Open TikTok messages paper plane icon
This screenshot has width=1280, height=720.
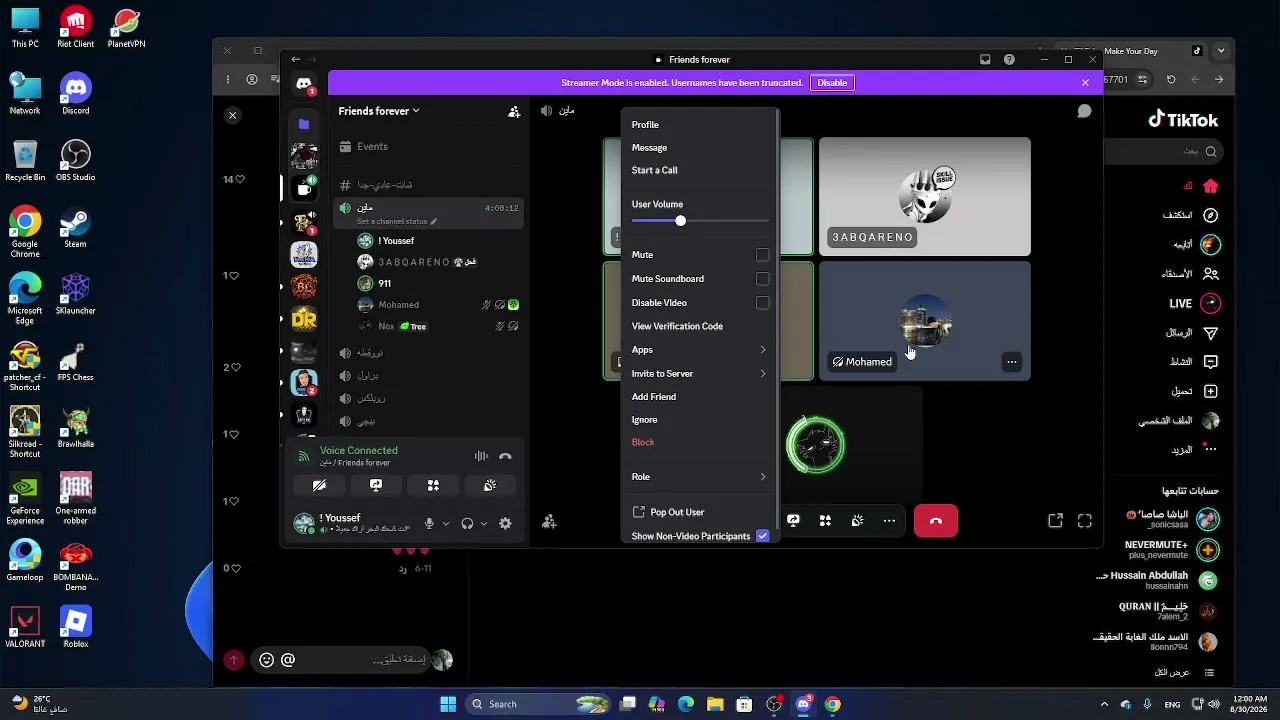(1211, 332)
